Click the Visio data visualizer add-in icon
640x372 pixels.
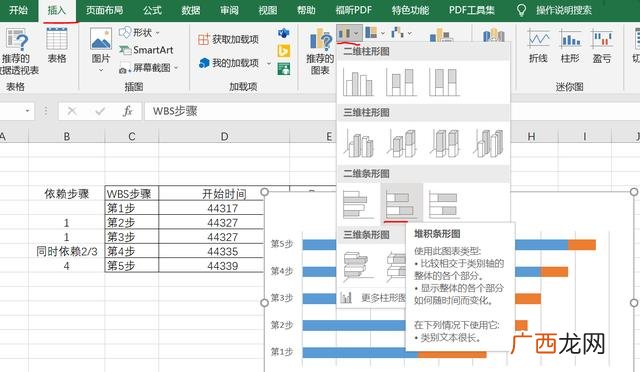pos(284,33)
